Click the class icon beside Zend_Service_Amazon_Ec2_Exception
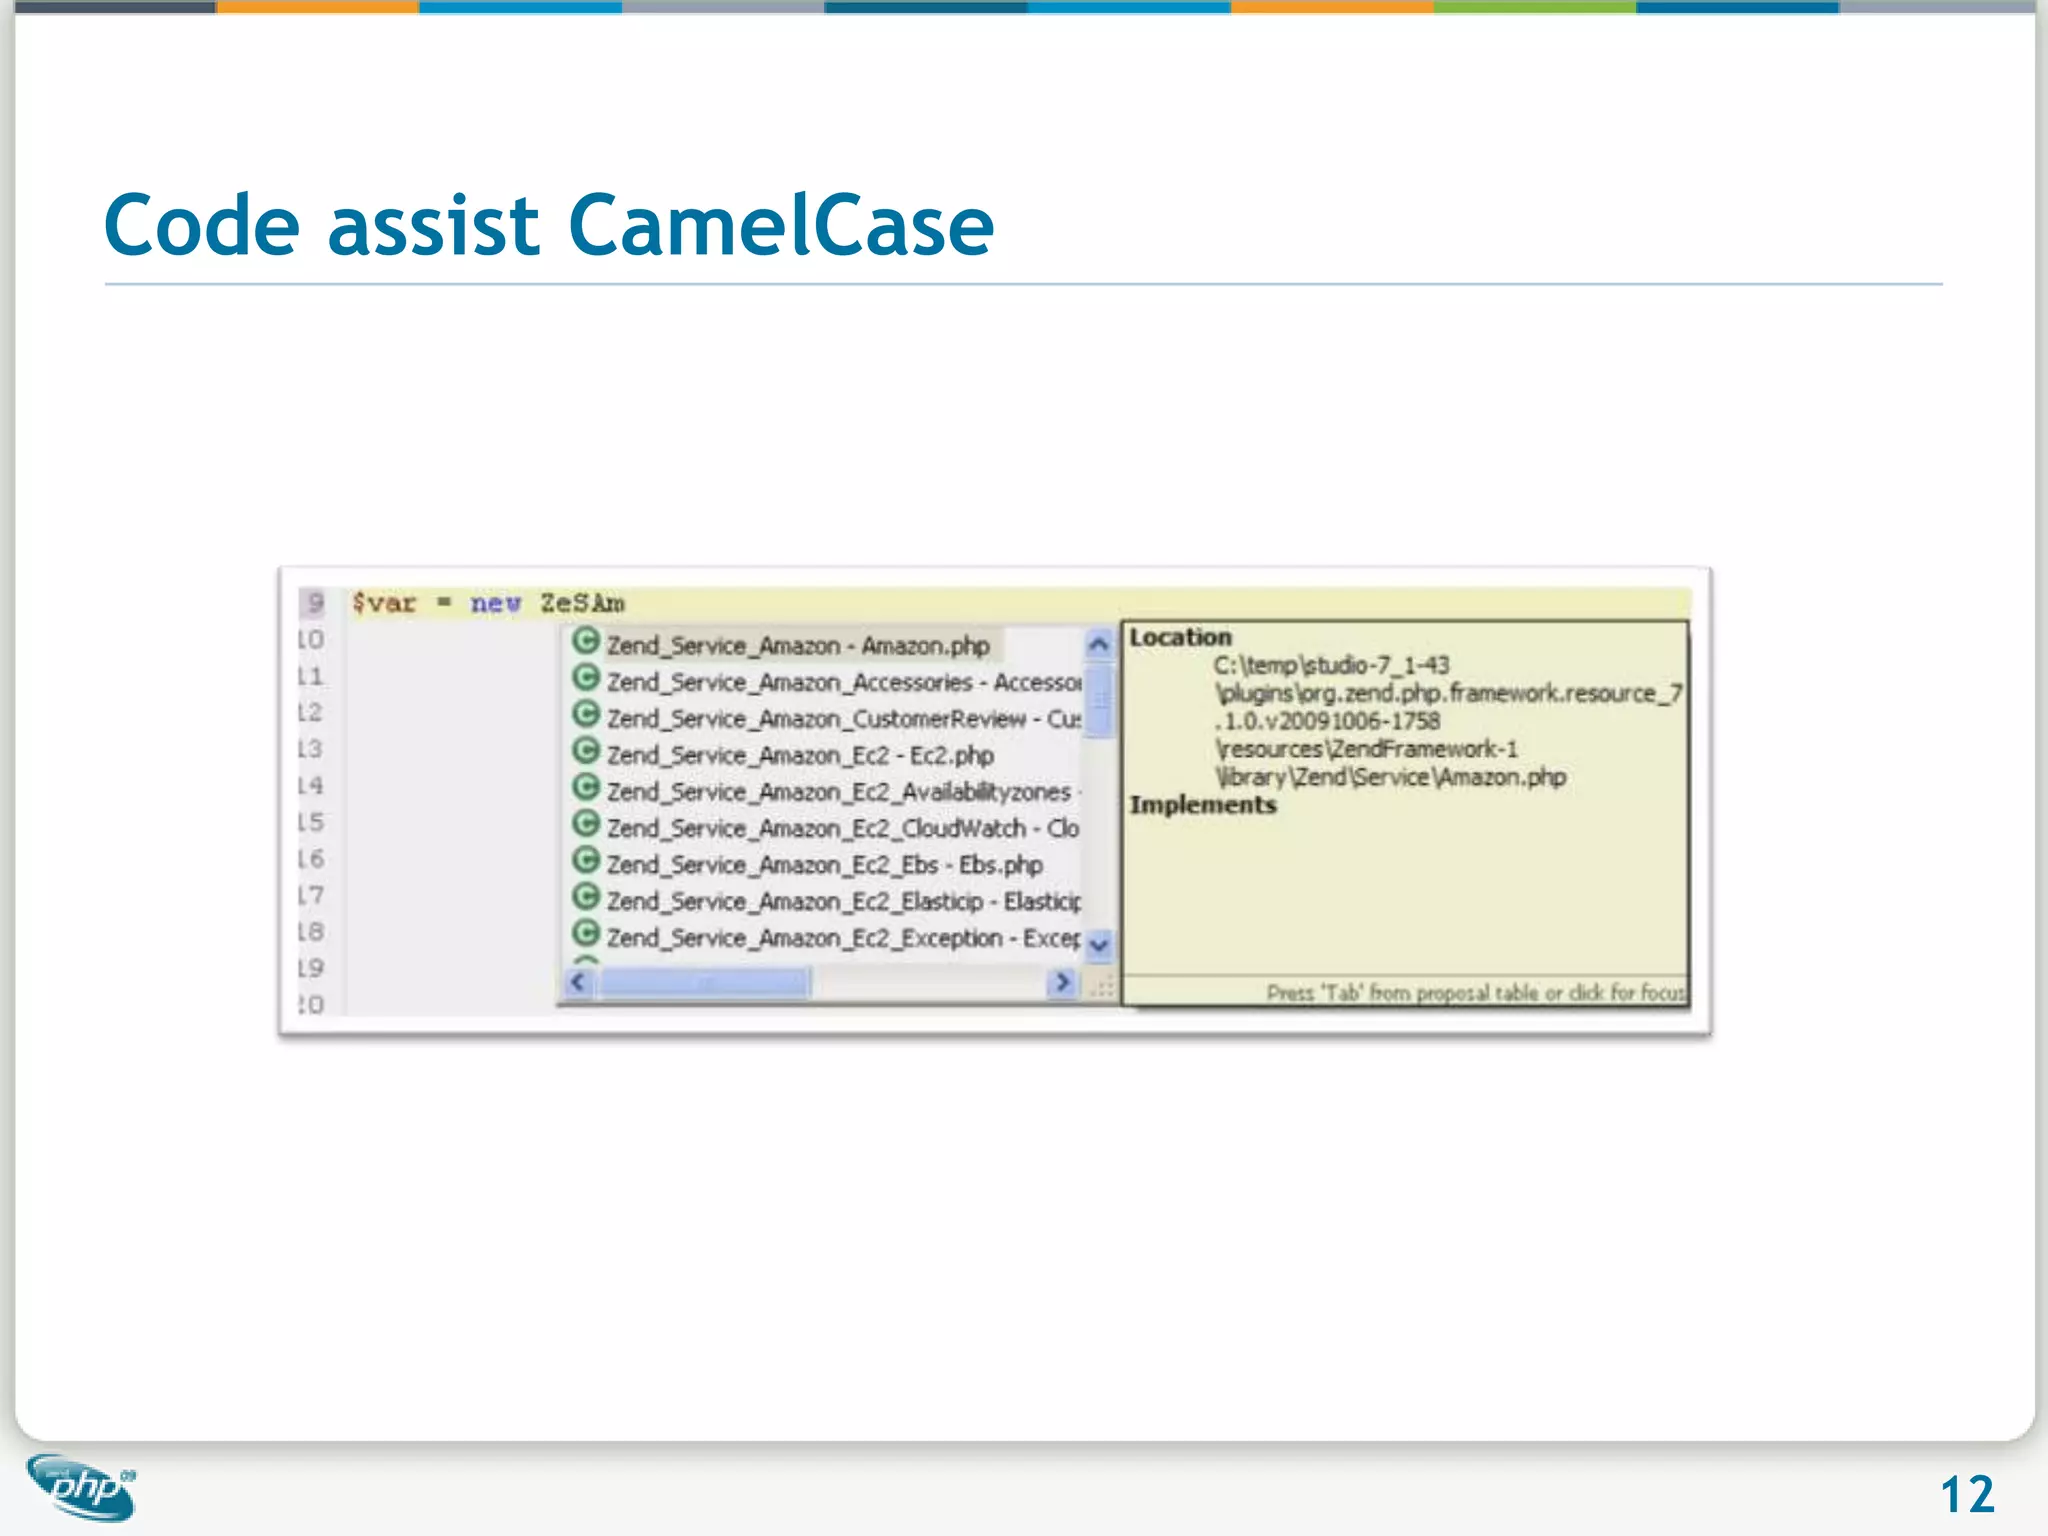2048x1536 pixels. pos(586,933)
